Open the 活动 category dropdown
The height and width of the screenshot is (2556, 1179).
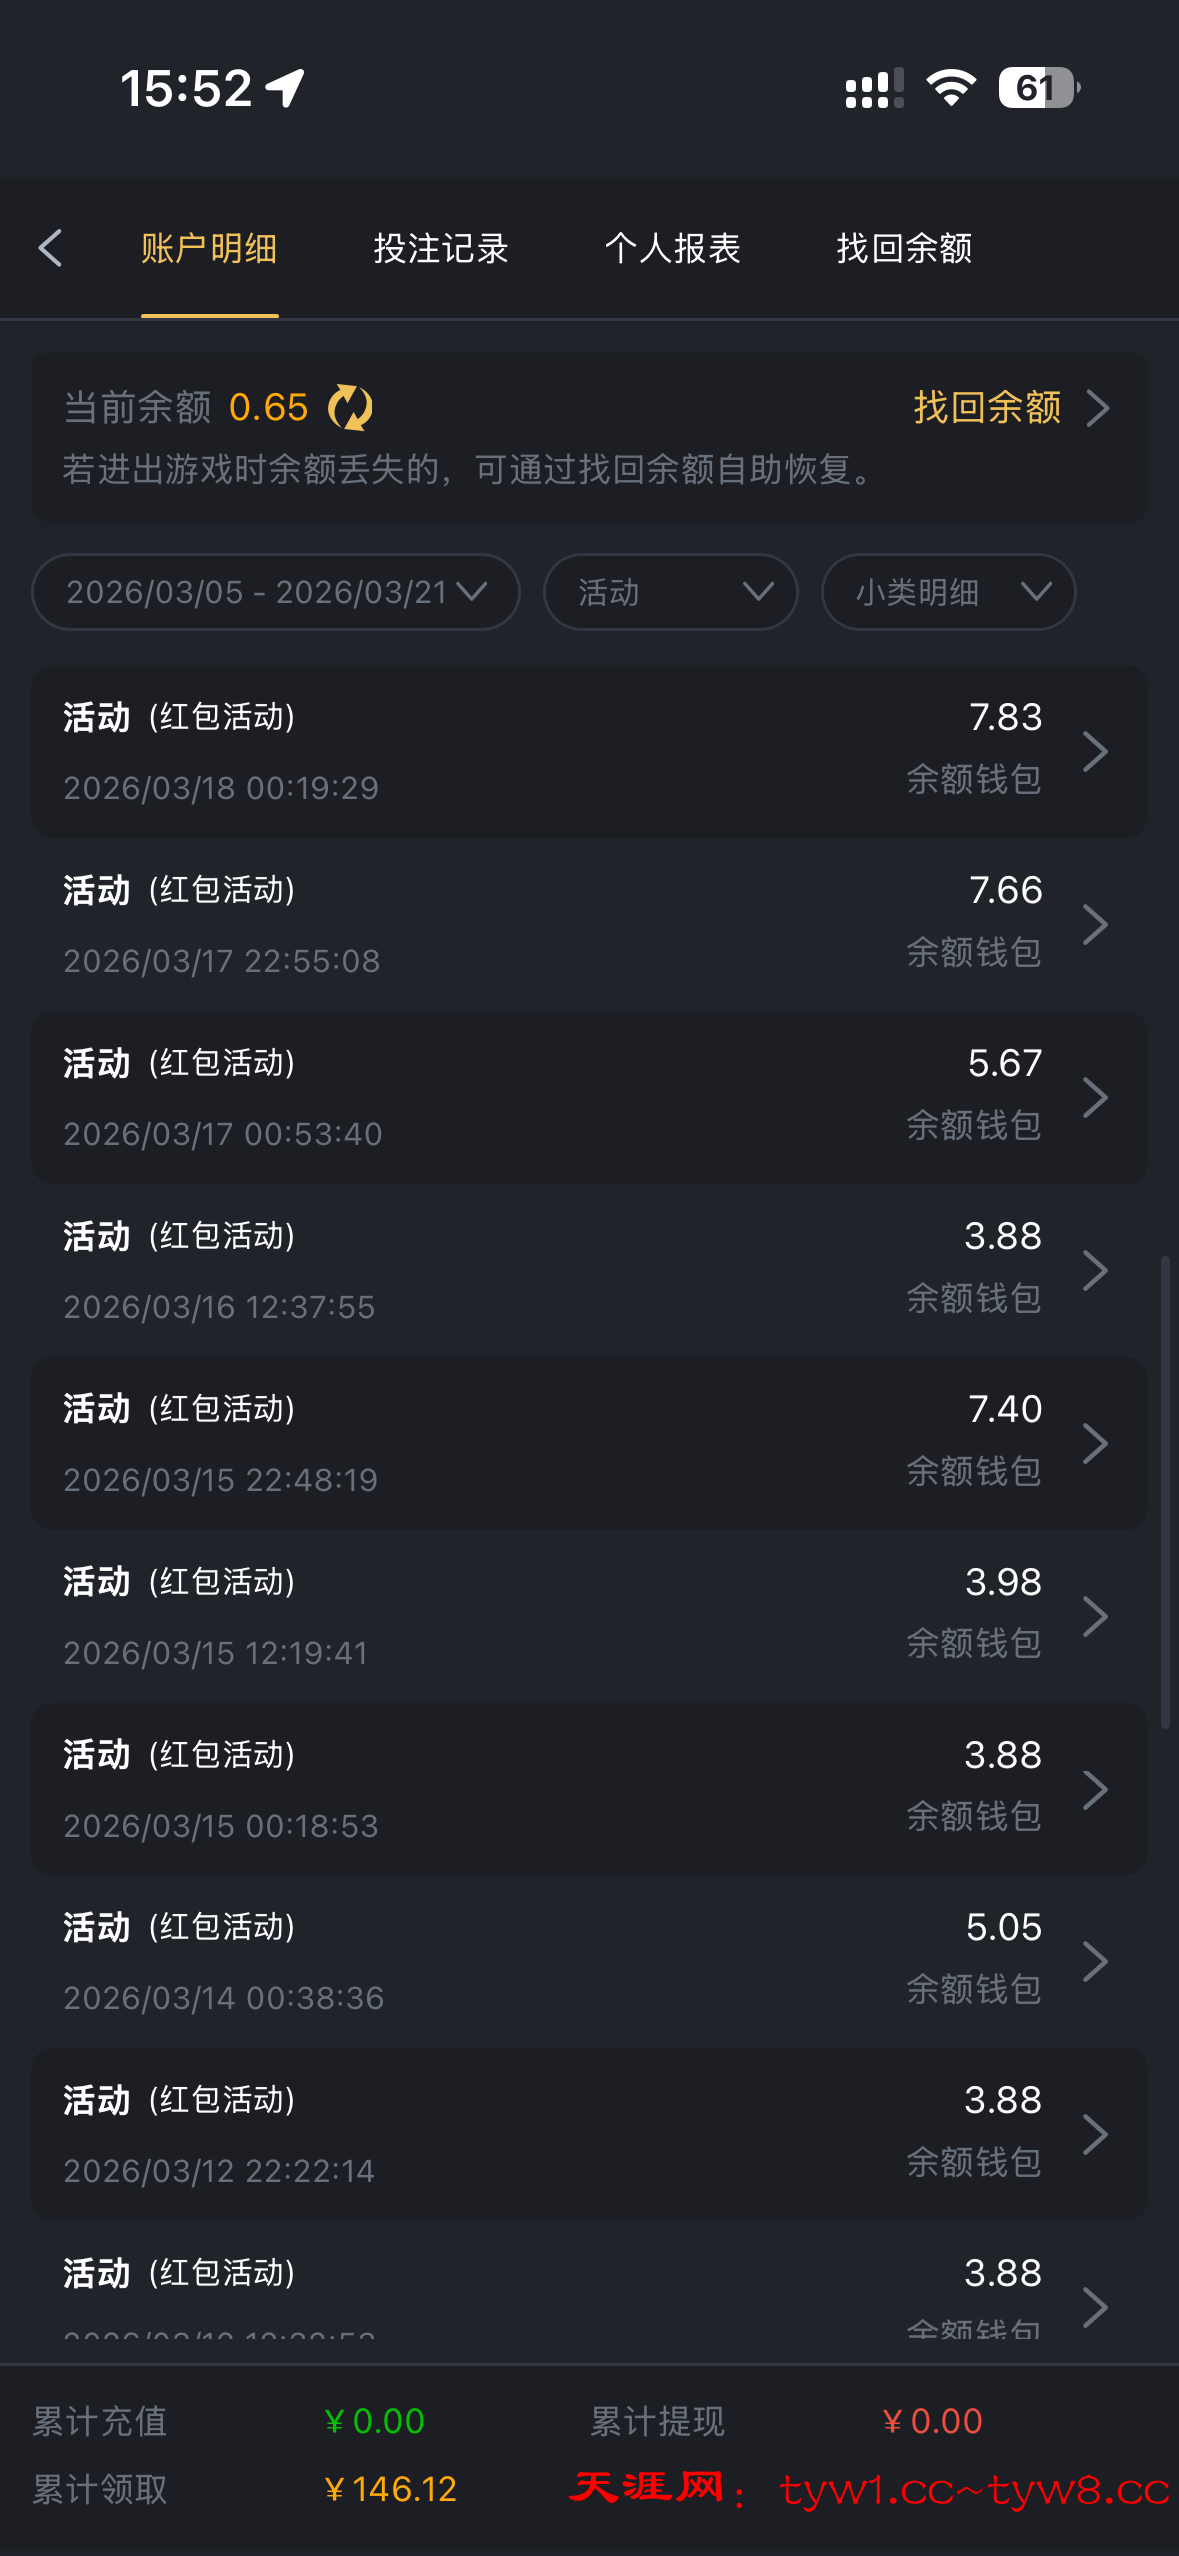[670, 592]
